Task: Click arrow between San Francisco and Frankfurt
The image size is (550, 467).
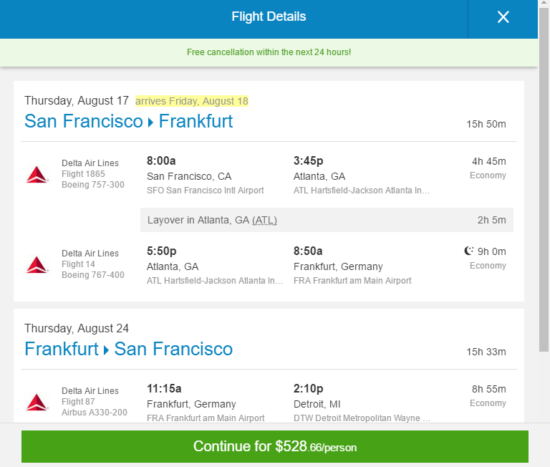Action: (150, 122)
